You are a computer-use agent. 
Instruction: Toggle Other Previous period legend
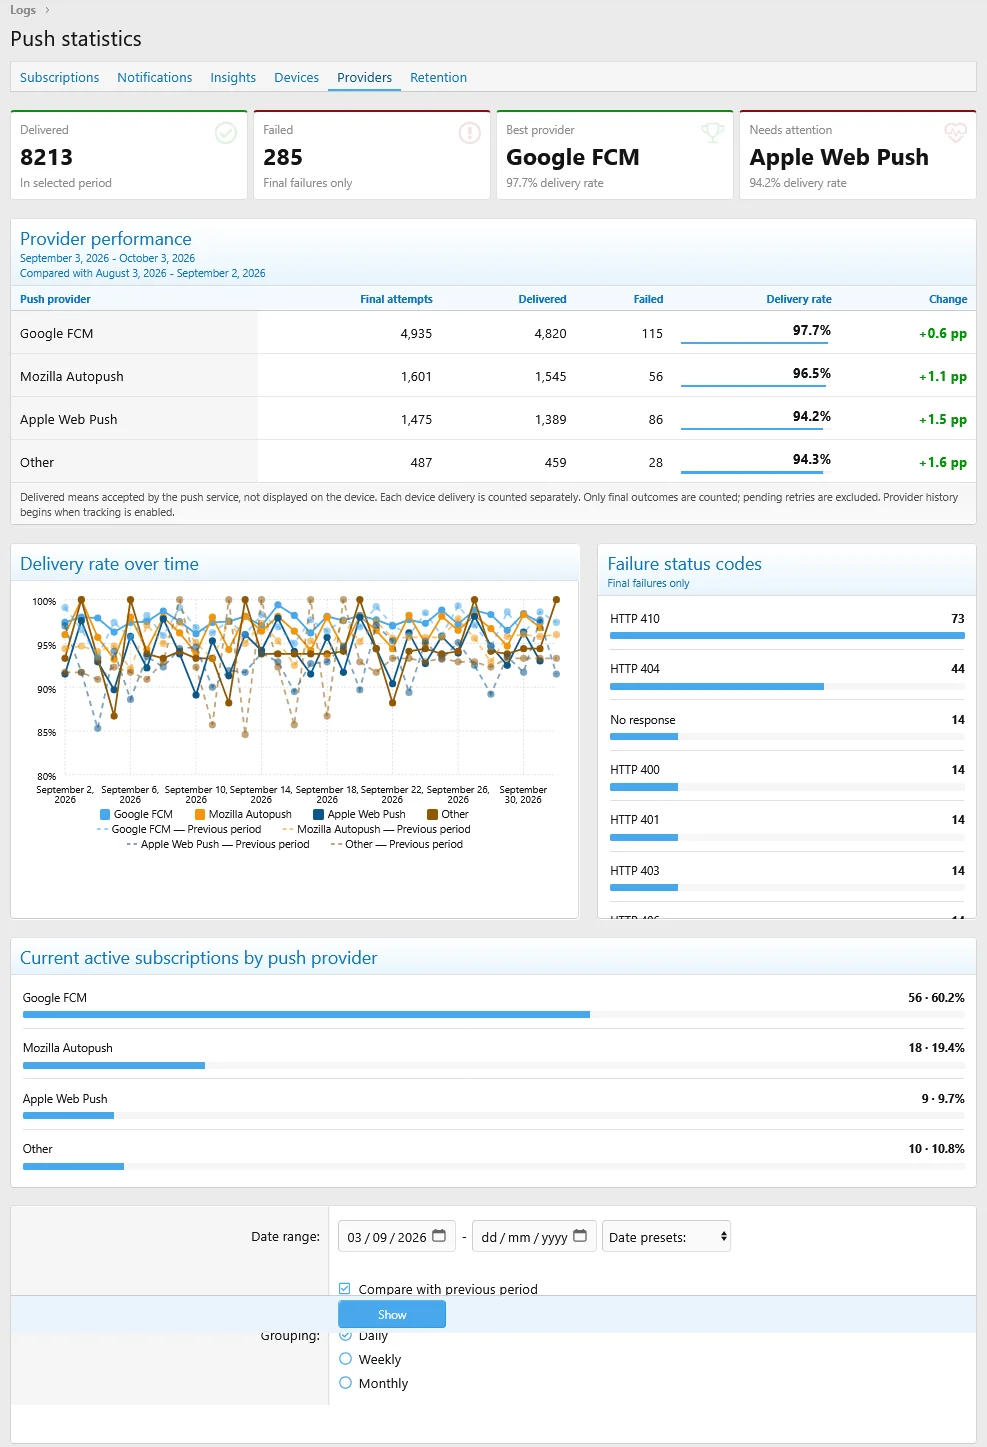tap(397, 844)
